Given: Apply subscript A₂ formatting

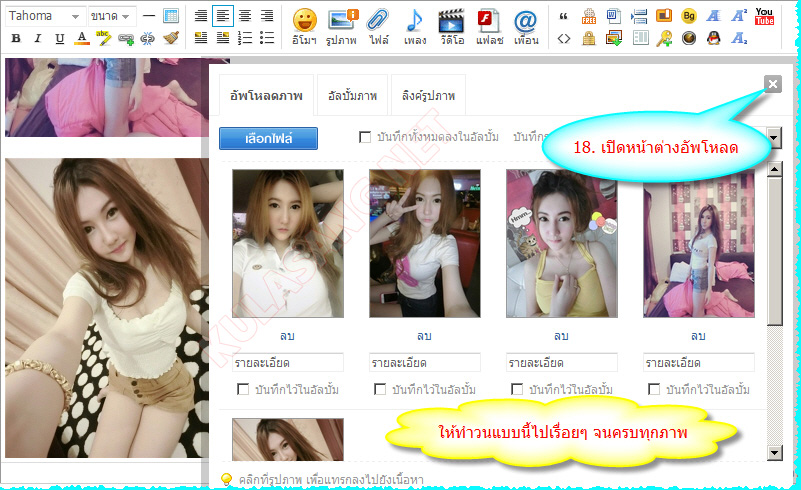Looking at the screenshot, I should (739, 38).
